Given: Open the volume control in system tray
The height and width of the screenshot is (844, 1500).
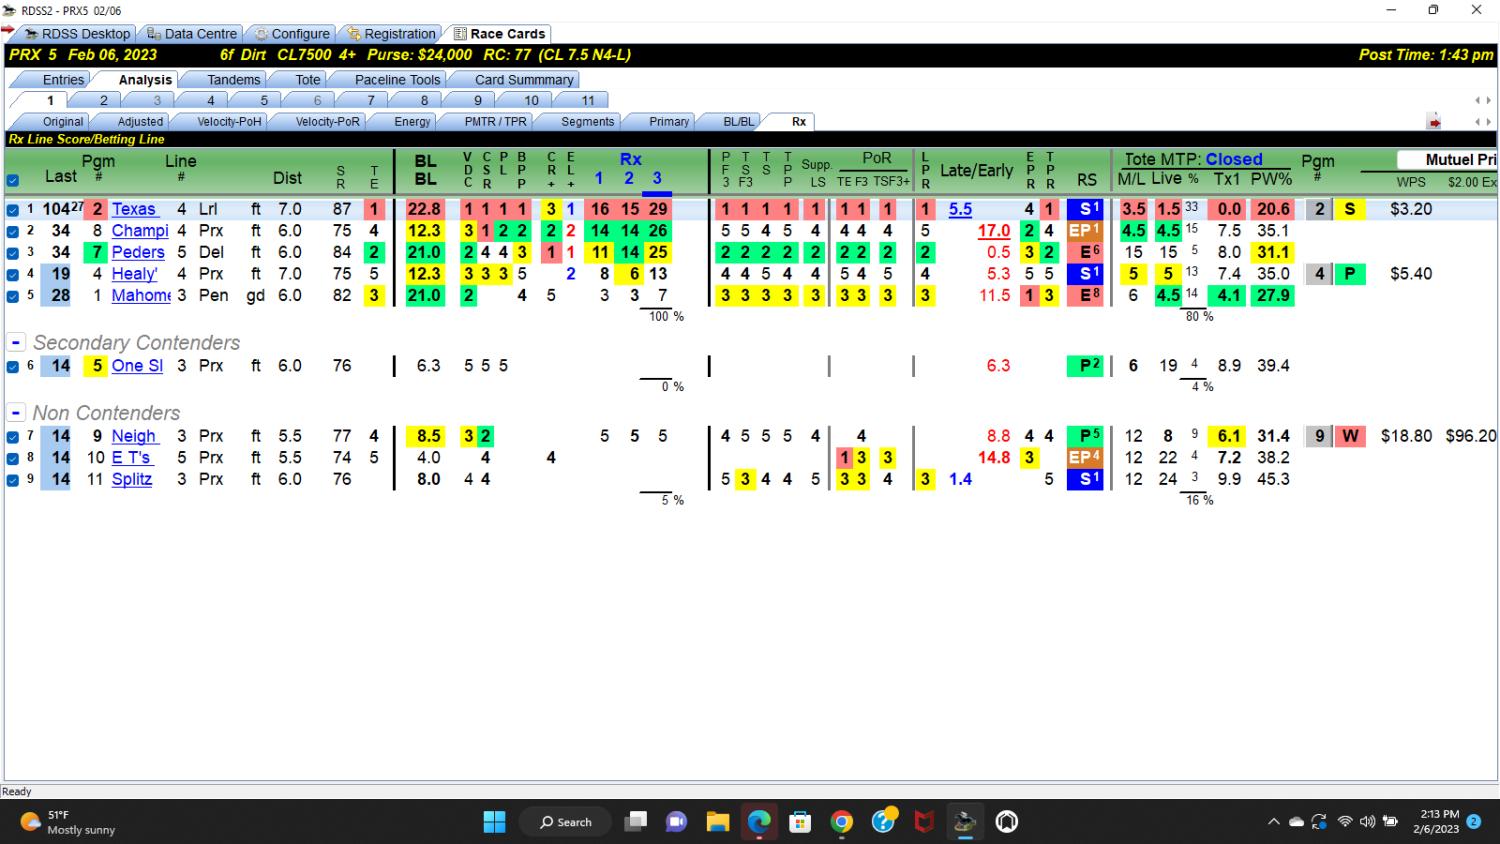Looking at the screenshot, I should (1367, 822).
